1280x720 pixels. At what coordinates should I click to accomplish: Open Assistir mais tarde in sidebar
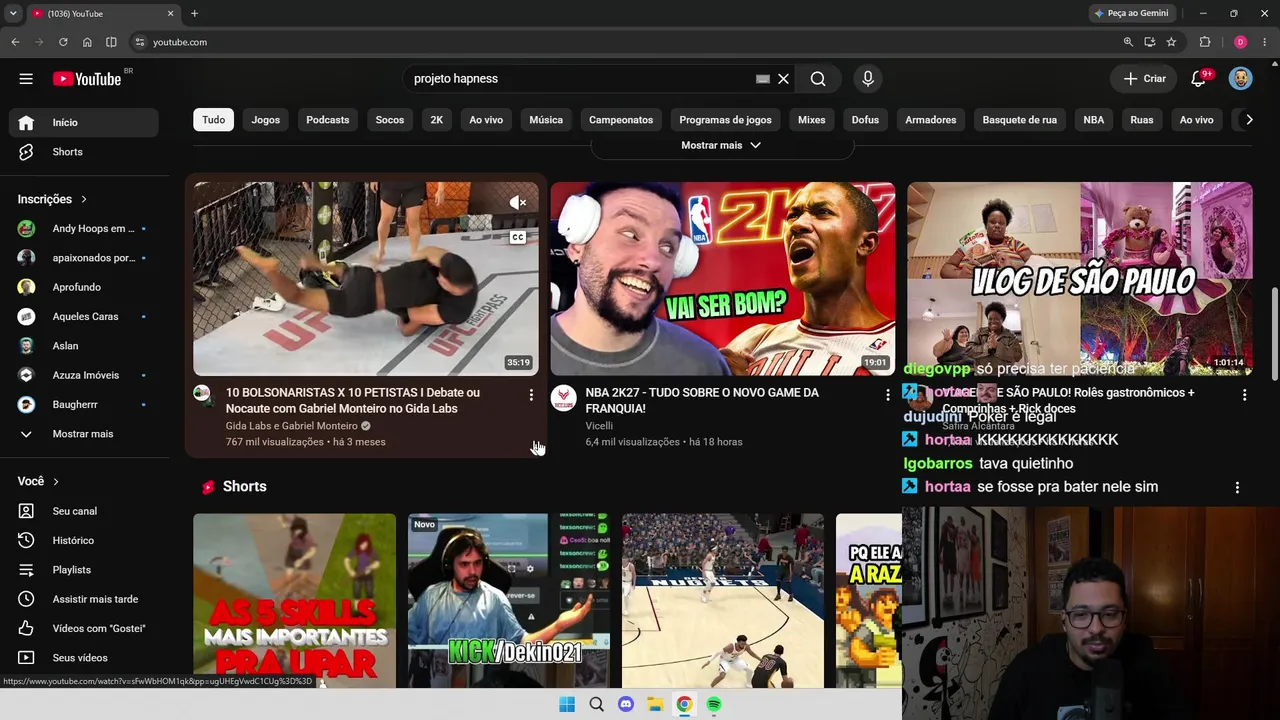[84, 599]
